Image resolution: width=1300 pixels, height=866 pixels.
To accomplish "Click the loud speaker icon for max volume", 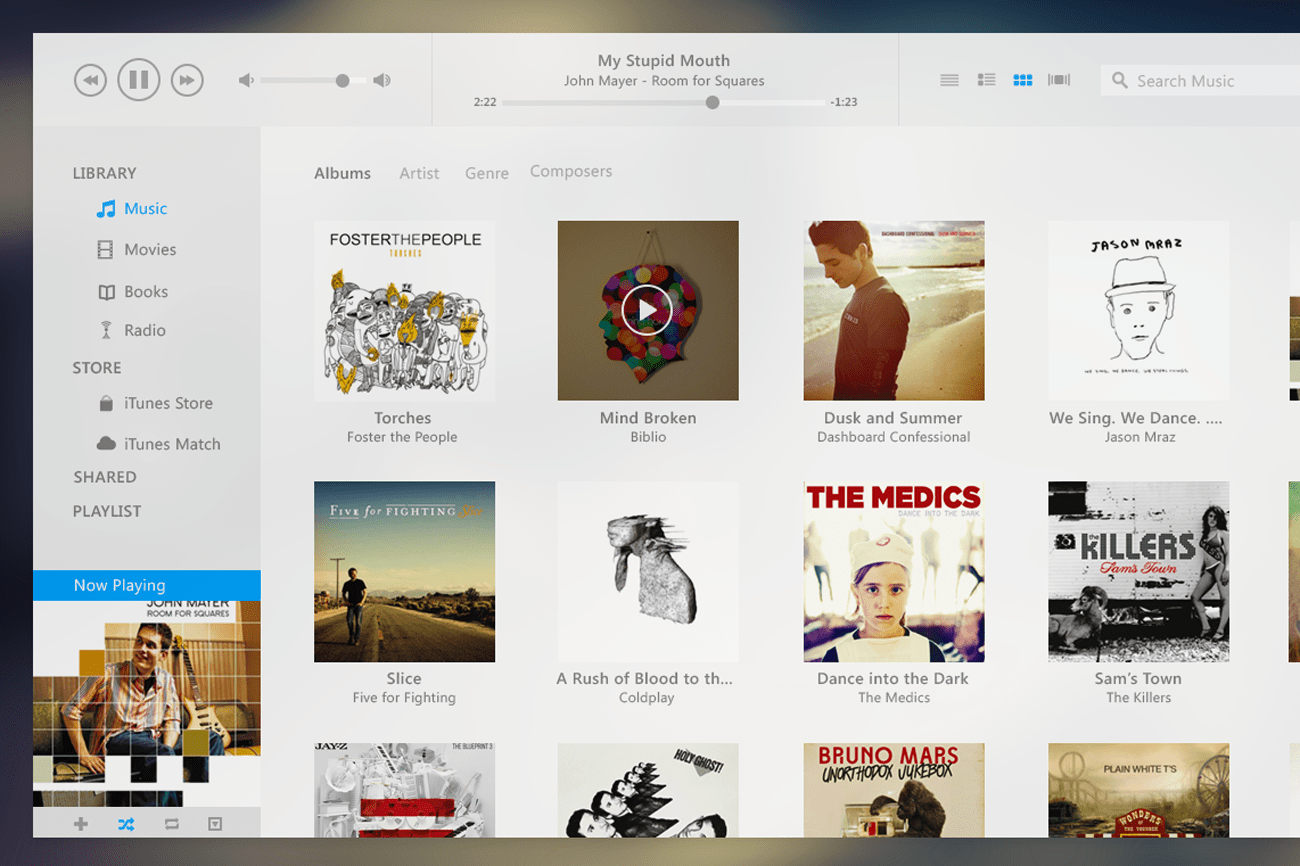I will [382, 80].
